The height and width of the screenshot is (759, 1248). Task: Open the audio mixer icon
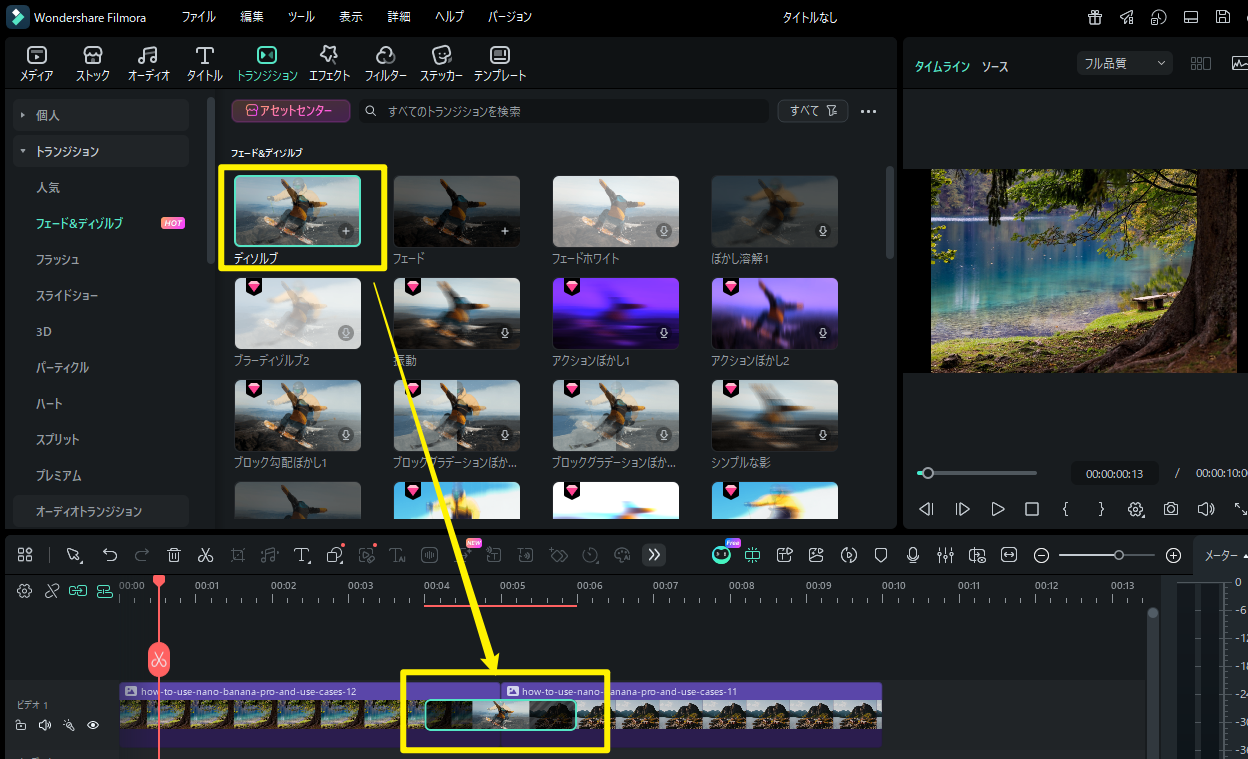tap(945, 555)
